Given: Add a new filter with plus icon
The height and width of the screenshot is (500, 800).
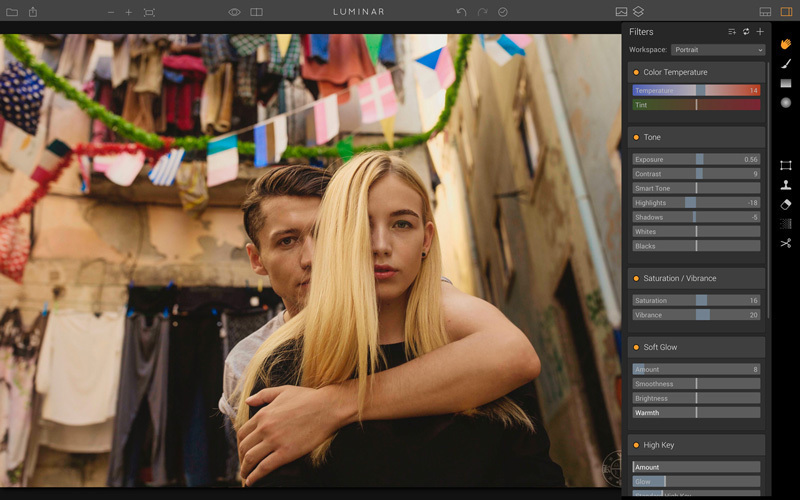Looking at the screenshot, I should [760, 32].
